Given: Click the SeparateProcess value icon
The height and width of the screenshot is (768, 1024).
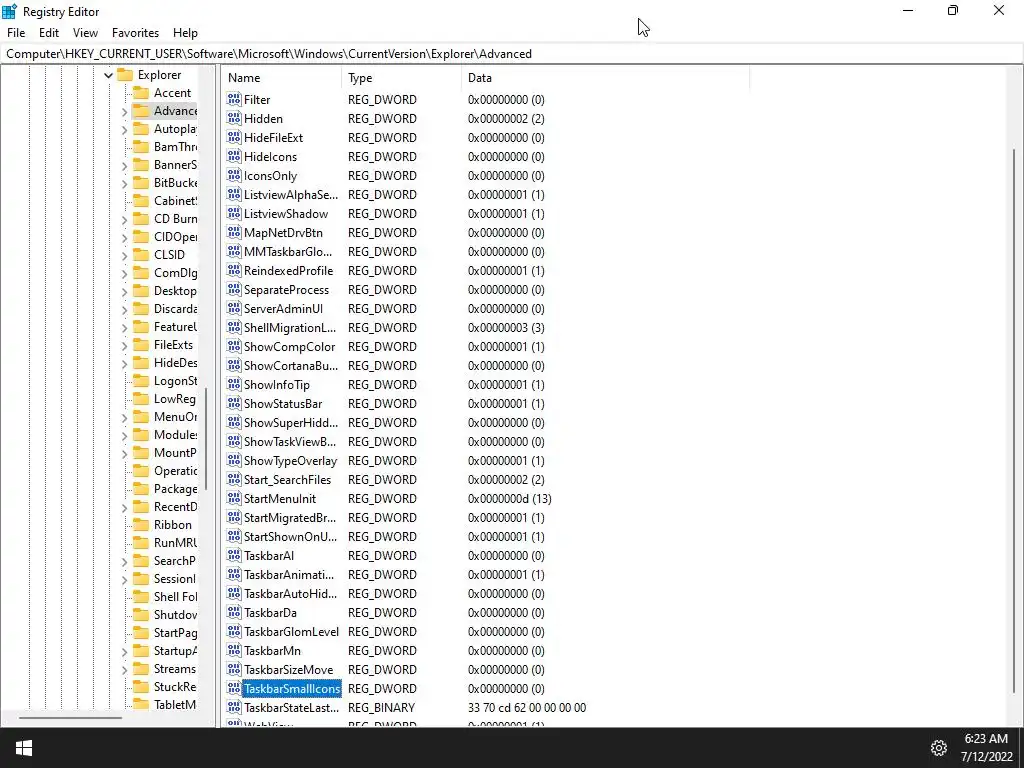Looking at the screenshot, I should pyautogui.click(x=234, y=289).
